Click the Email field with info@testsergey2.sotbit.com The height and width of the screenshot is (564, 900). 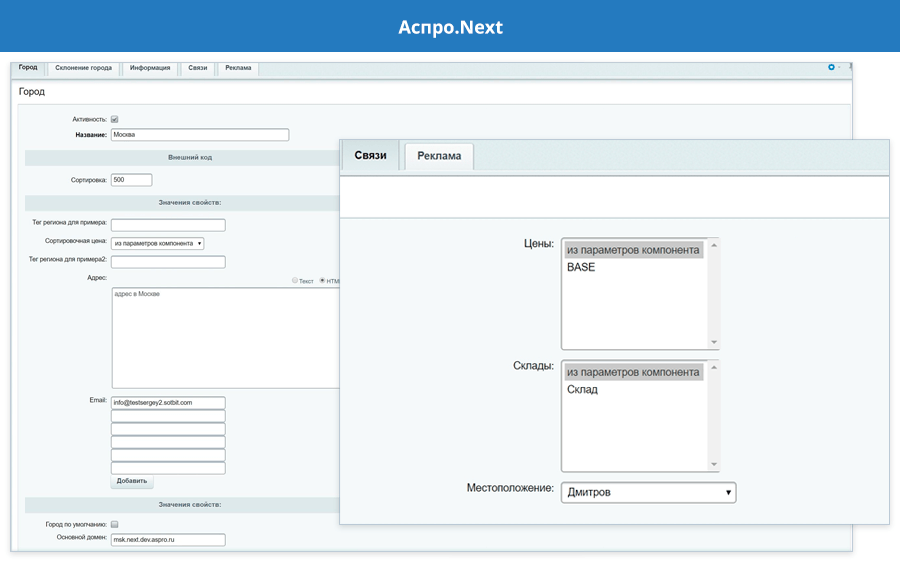tap(168, 403)
